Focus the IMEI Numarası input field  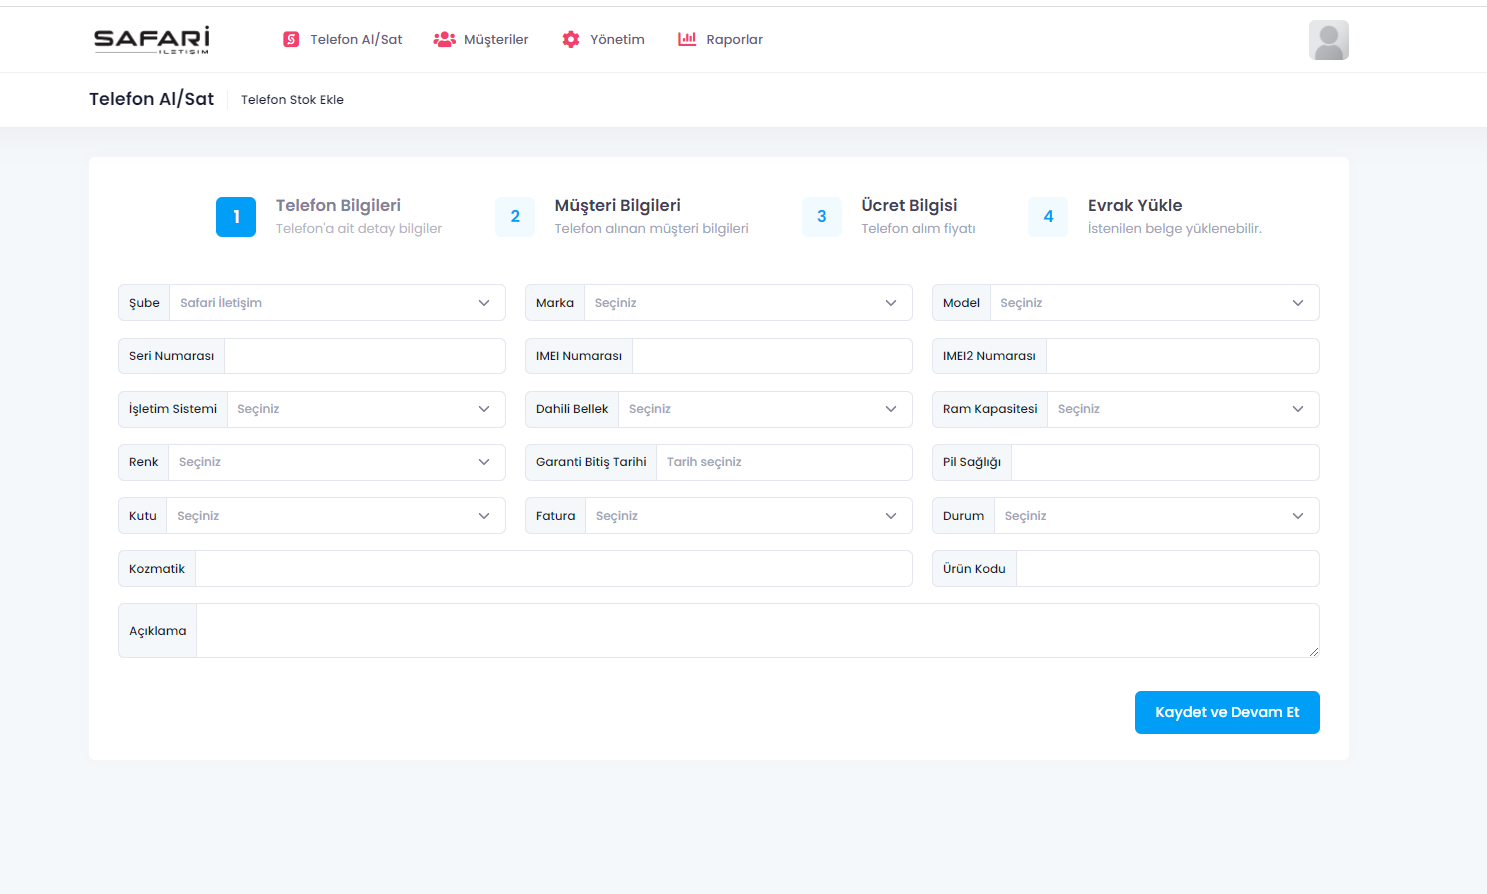click(x=772, y=356)
